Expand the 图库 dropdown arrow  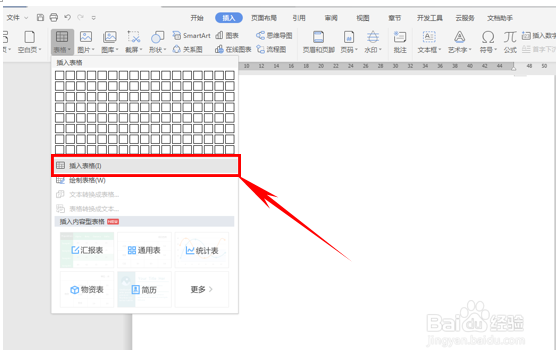click(x=117, y=50)
